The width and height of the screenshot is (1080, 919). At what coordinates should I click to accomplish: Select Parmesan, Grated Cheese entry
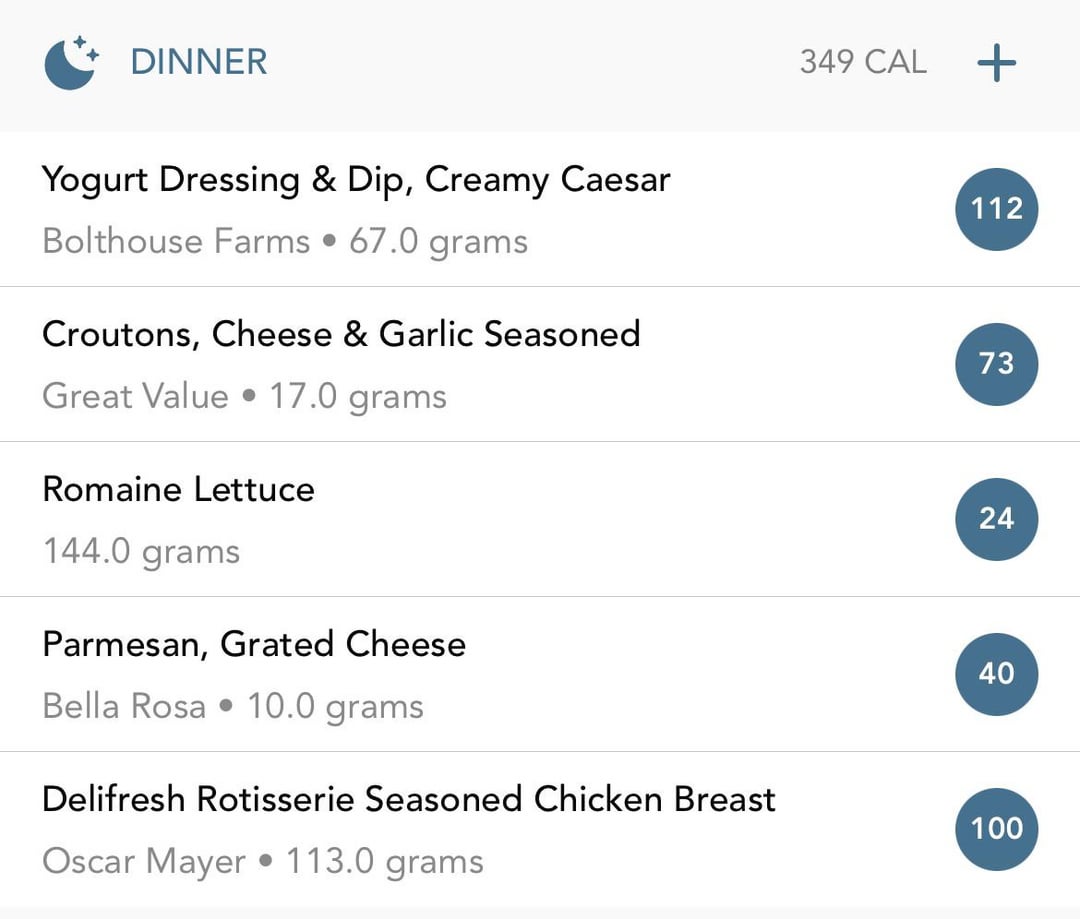[540, 674]
